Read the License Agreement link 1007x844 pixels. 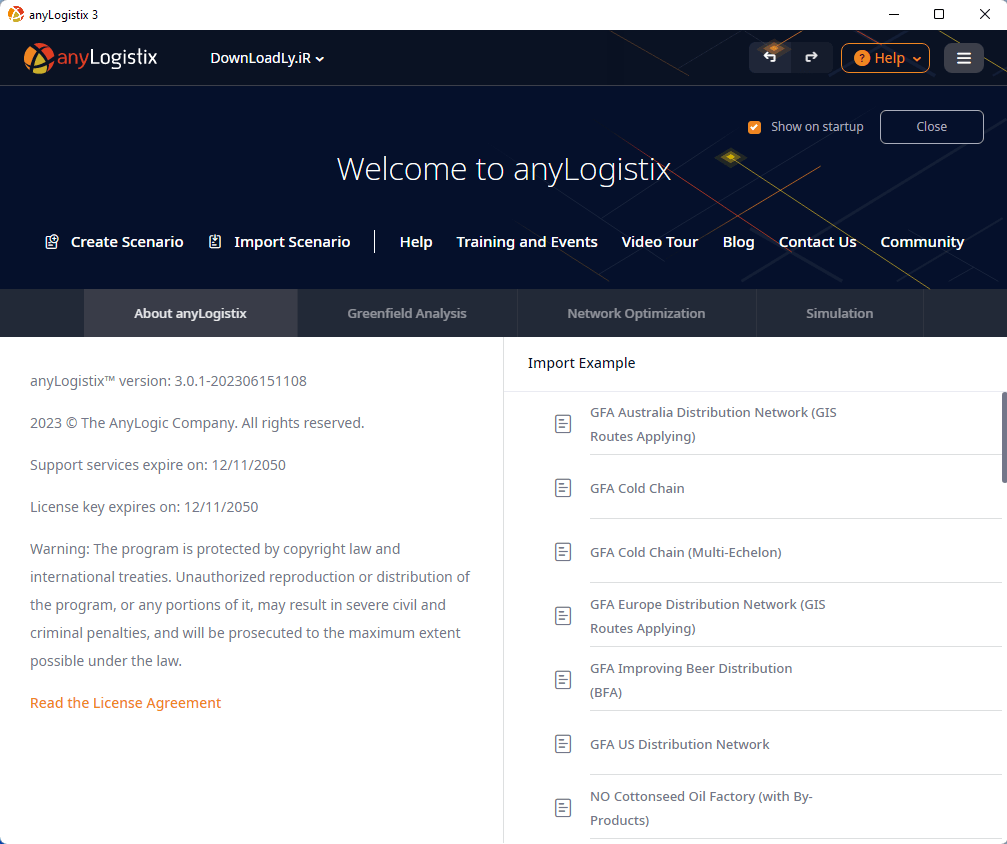pos(125,703)
